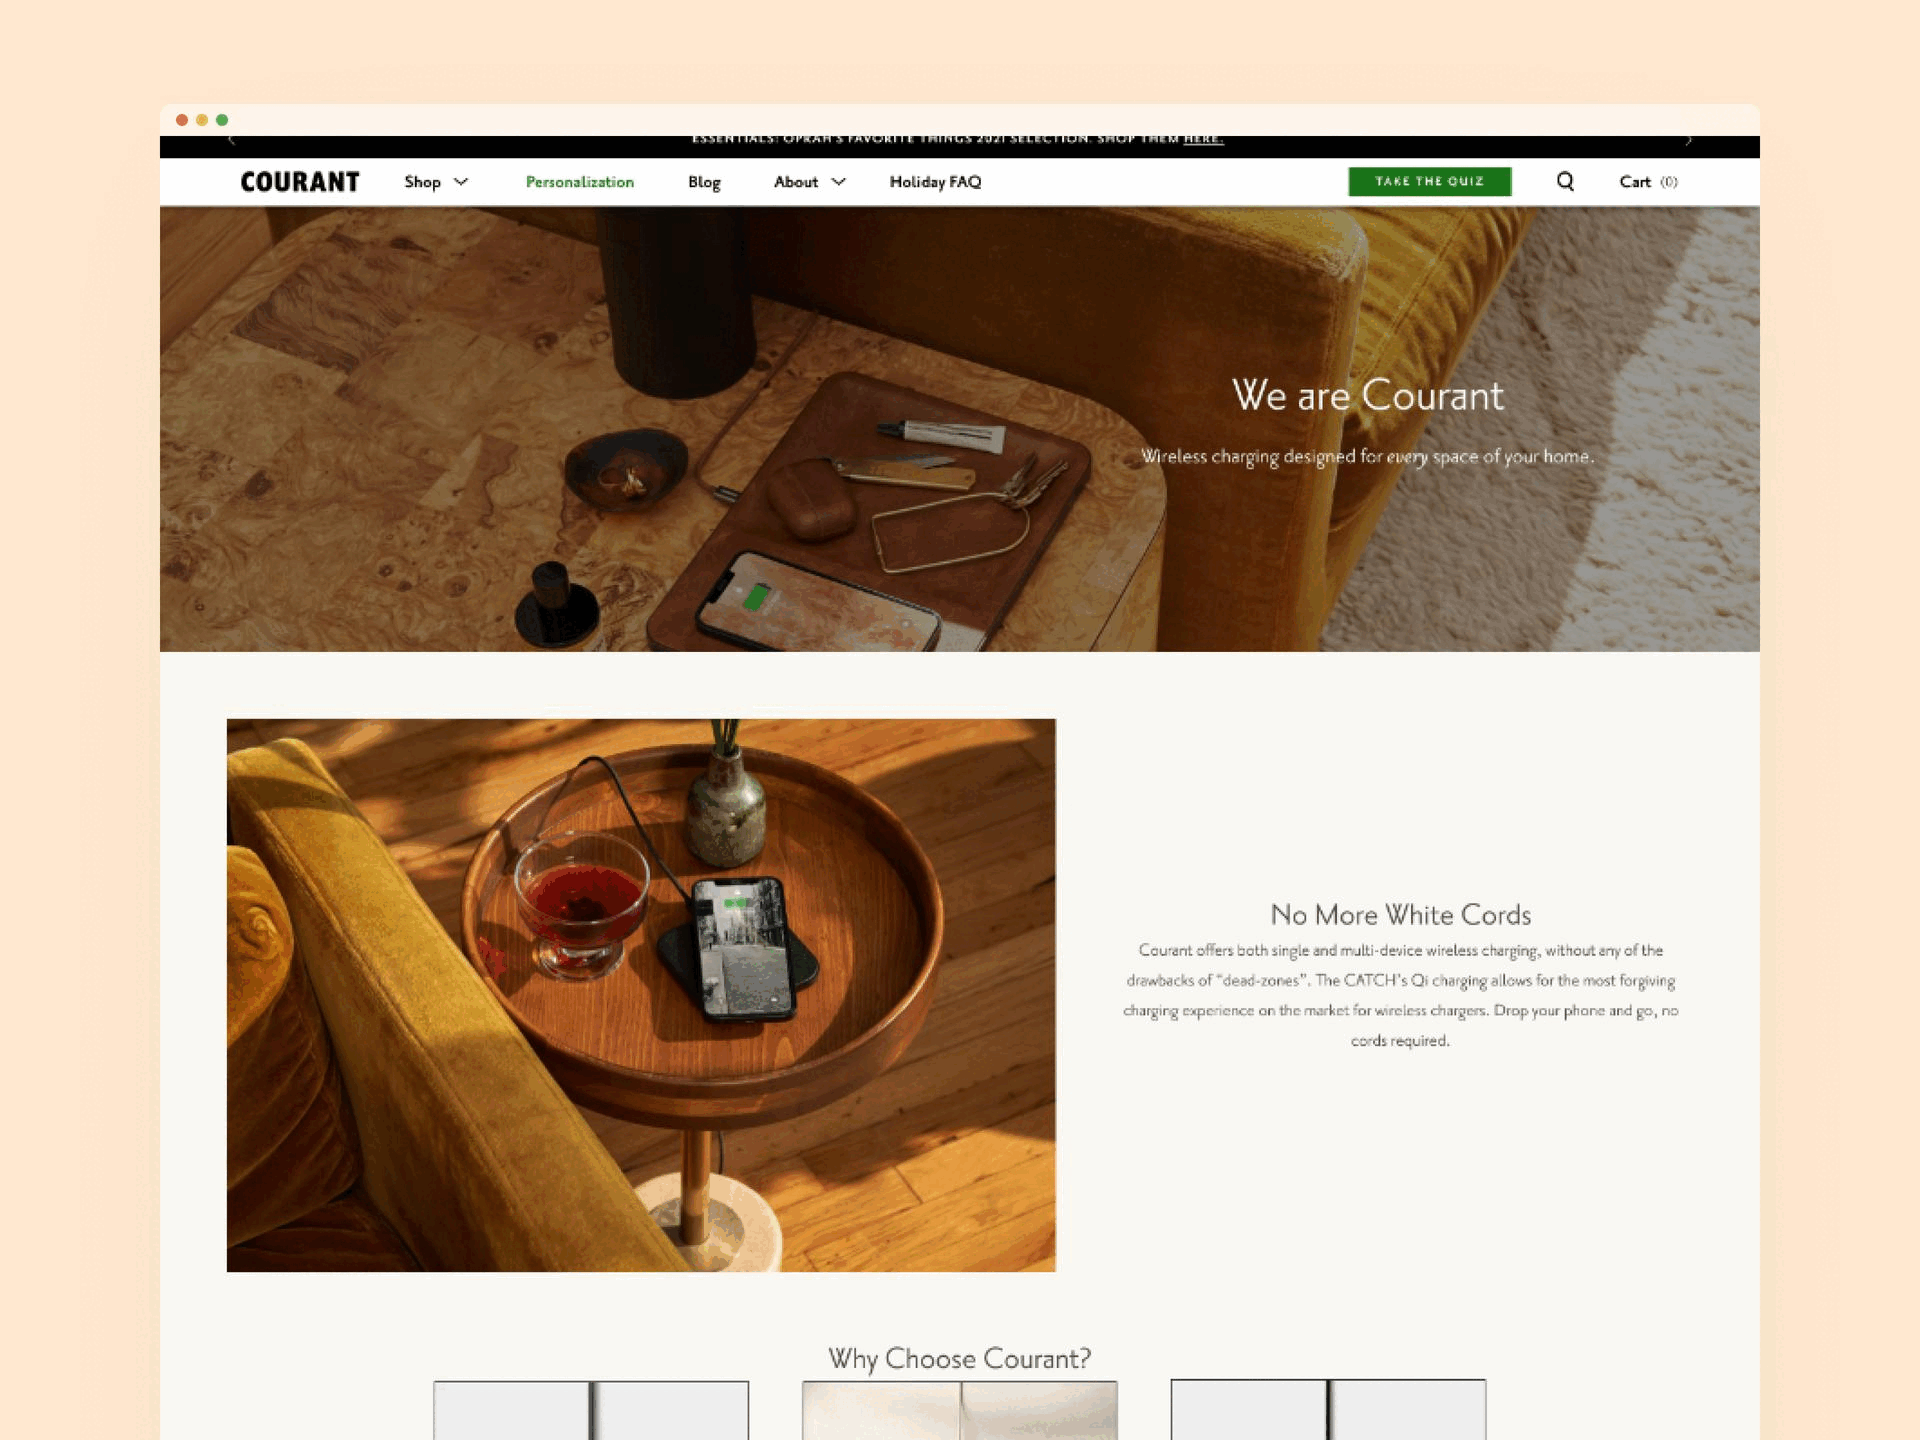Select the Blog menu item

705,182
